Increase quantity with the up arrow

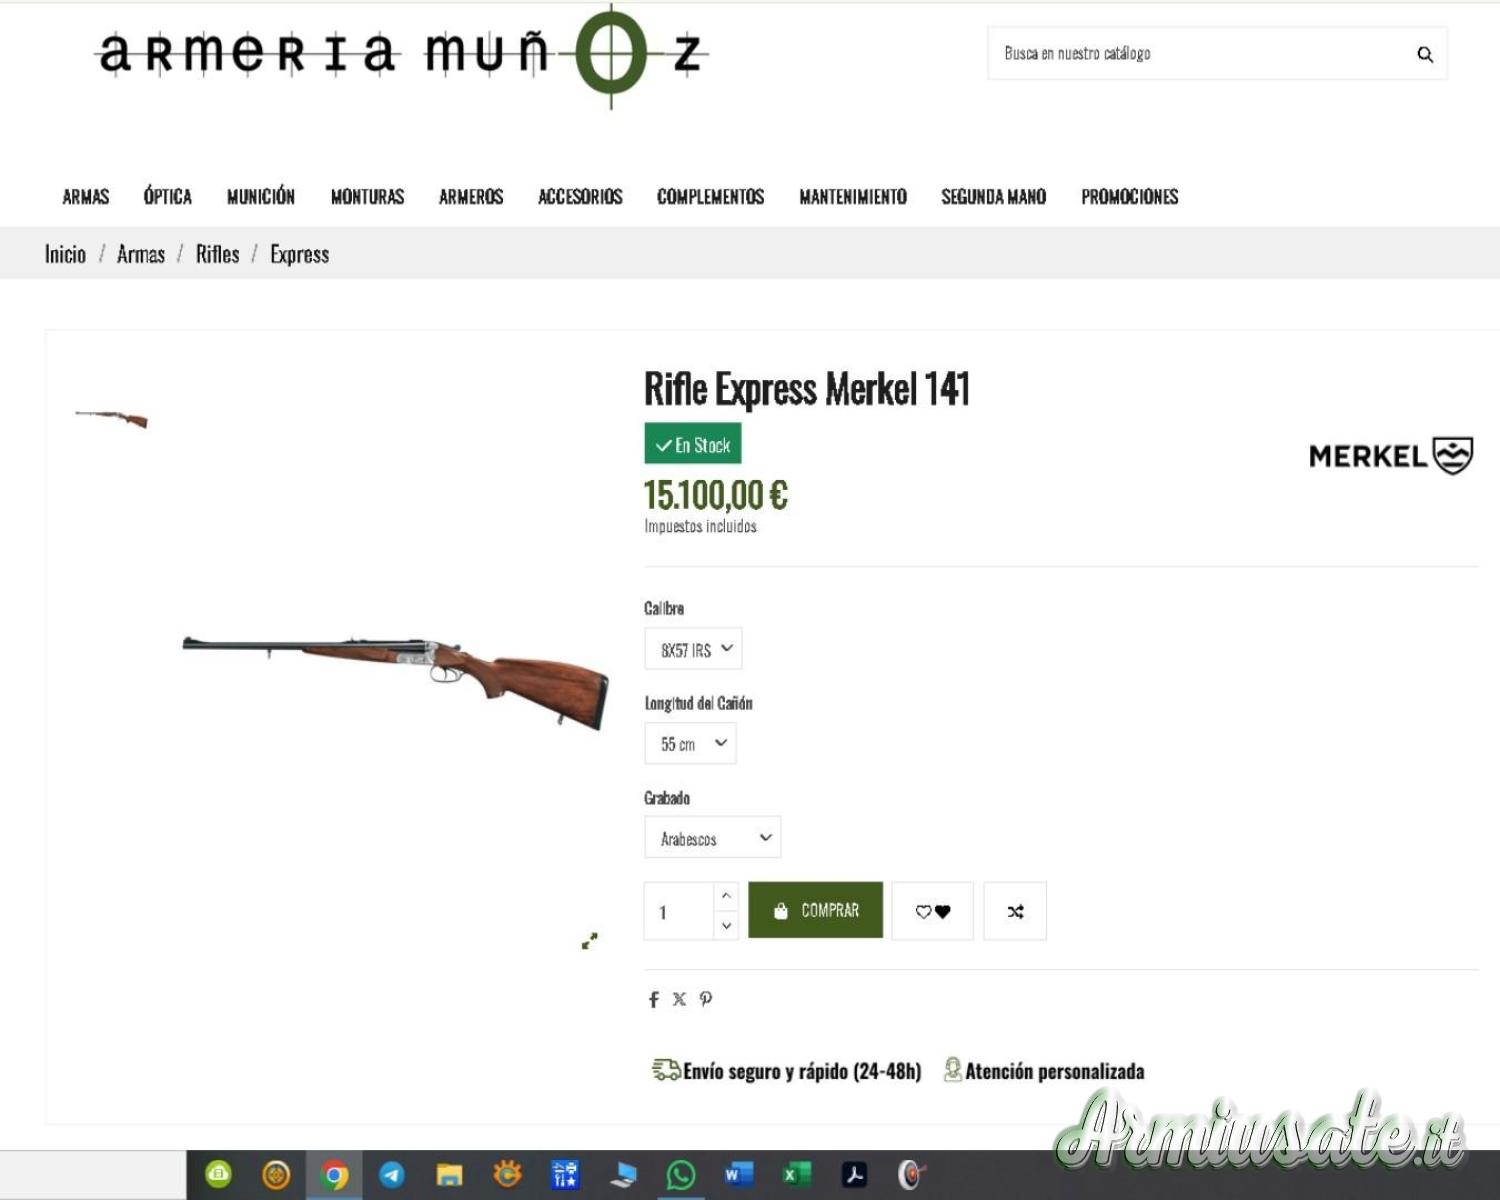click(x=727, y=896)
